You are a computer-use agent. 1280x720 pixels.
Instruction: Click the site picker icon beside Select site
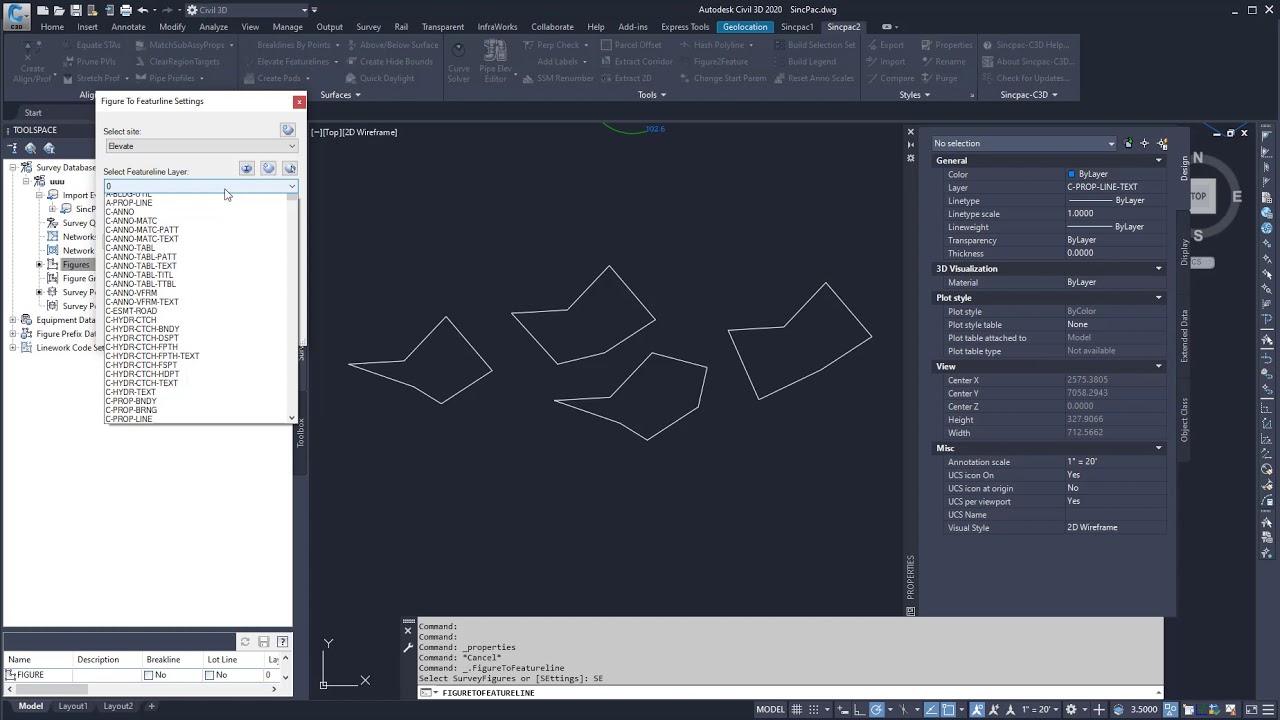coord(288,130)
